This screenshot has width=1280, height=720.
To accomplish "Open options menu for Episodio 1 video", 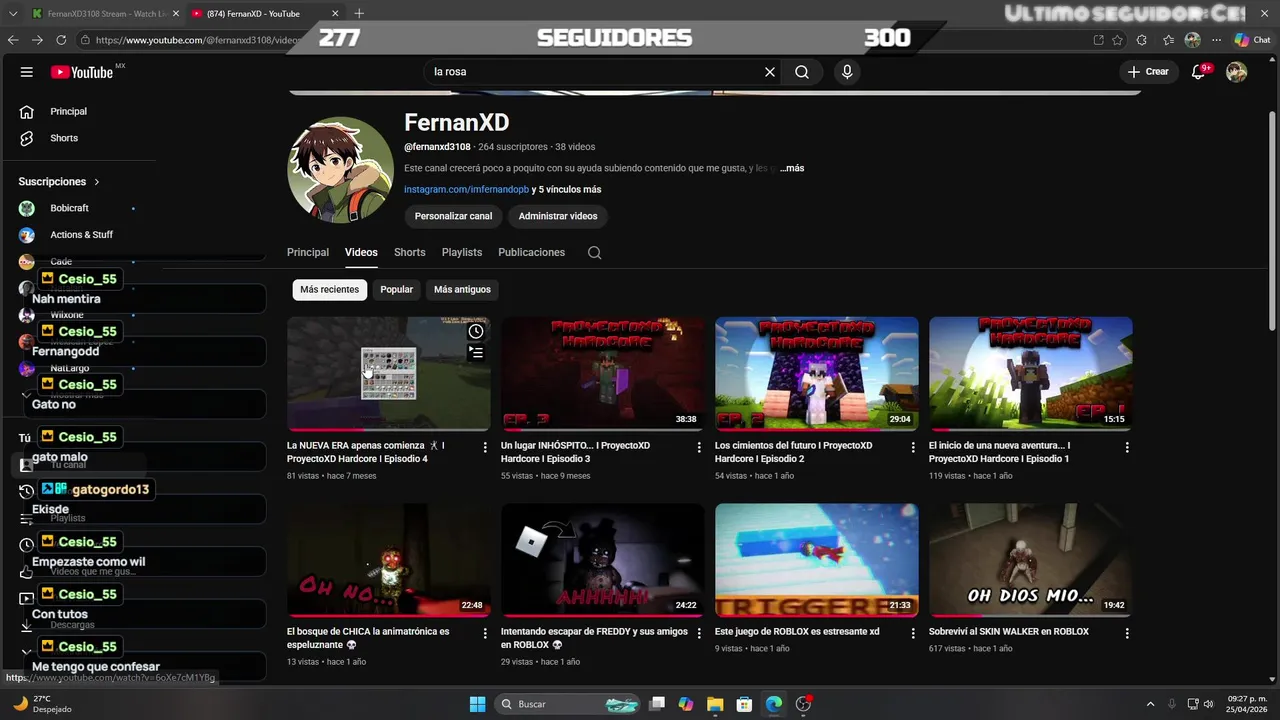I will (1127, 448).
